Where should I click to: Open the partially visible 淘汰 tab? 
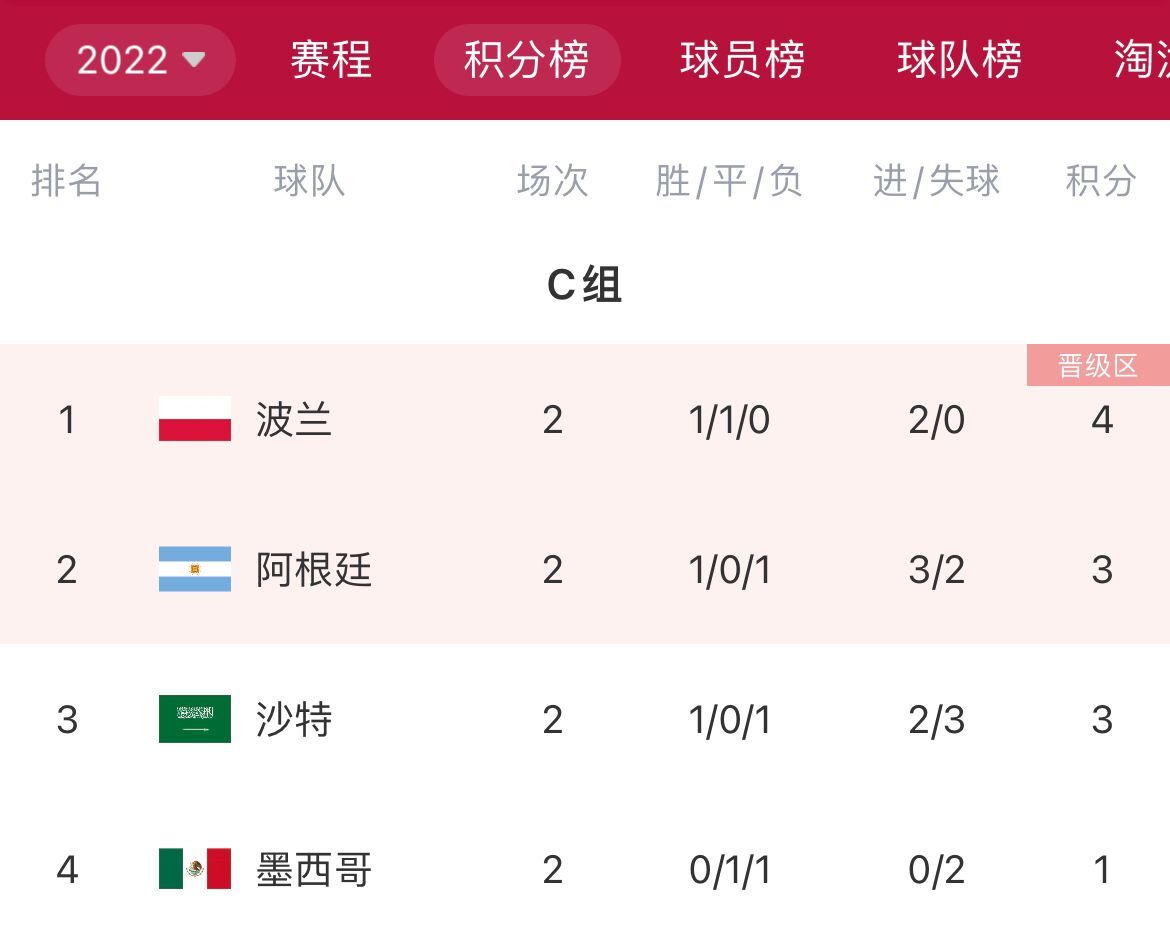1142,60
